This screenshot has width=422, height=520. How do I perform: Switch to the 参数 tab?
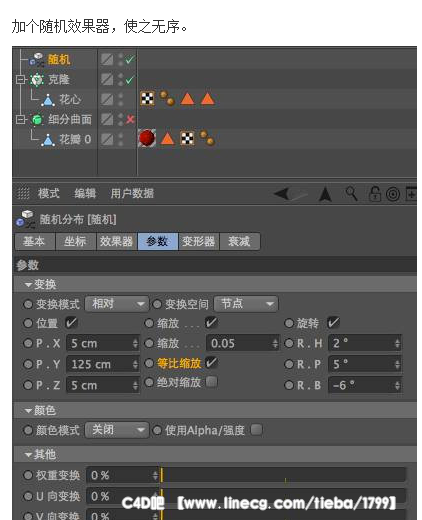158,241
